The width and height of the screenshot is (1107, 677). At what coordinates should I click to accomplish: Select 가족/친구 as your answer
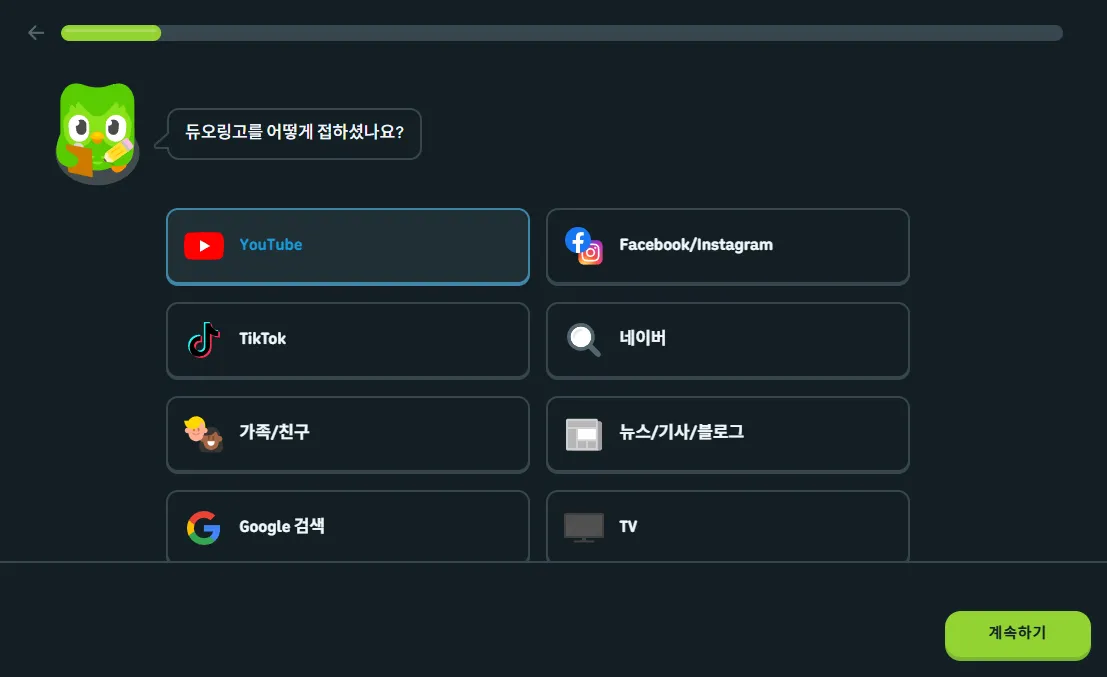pos(348,434)
